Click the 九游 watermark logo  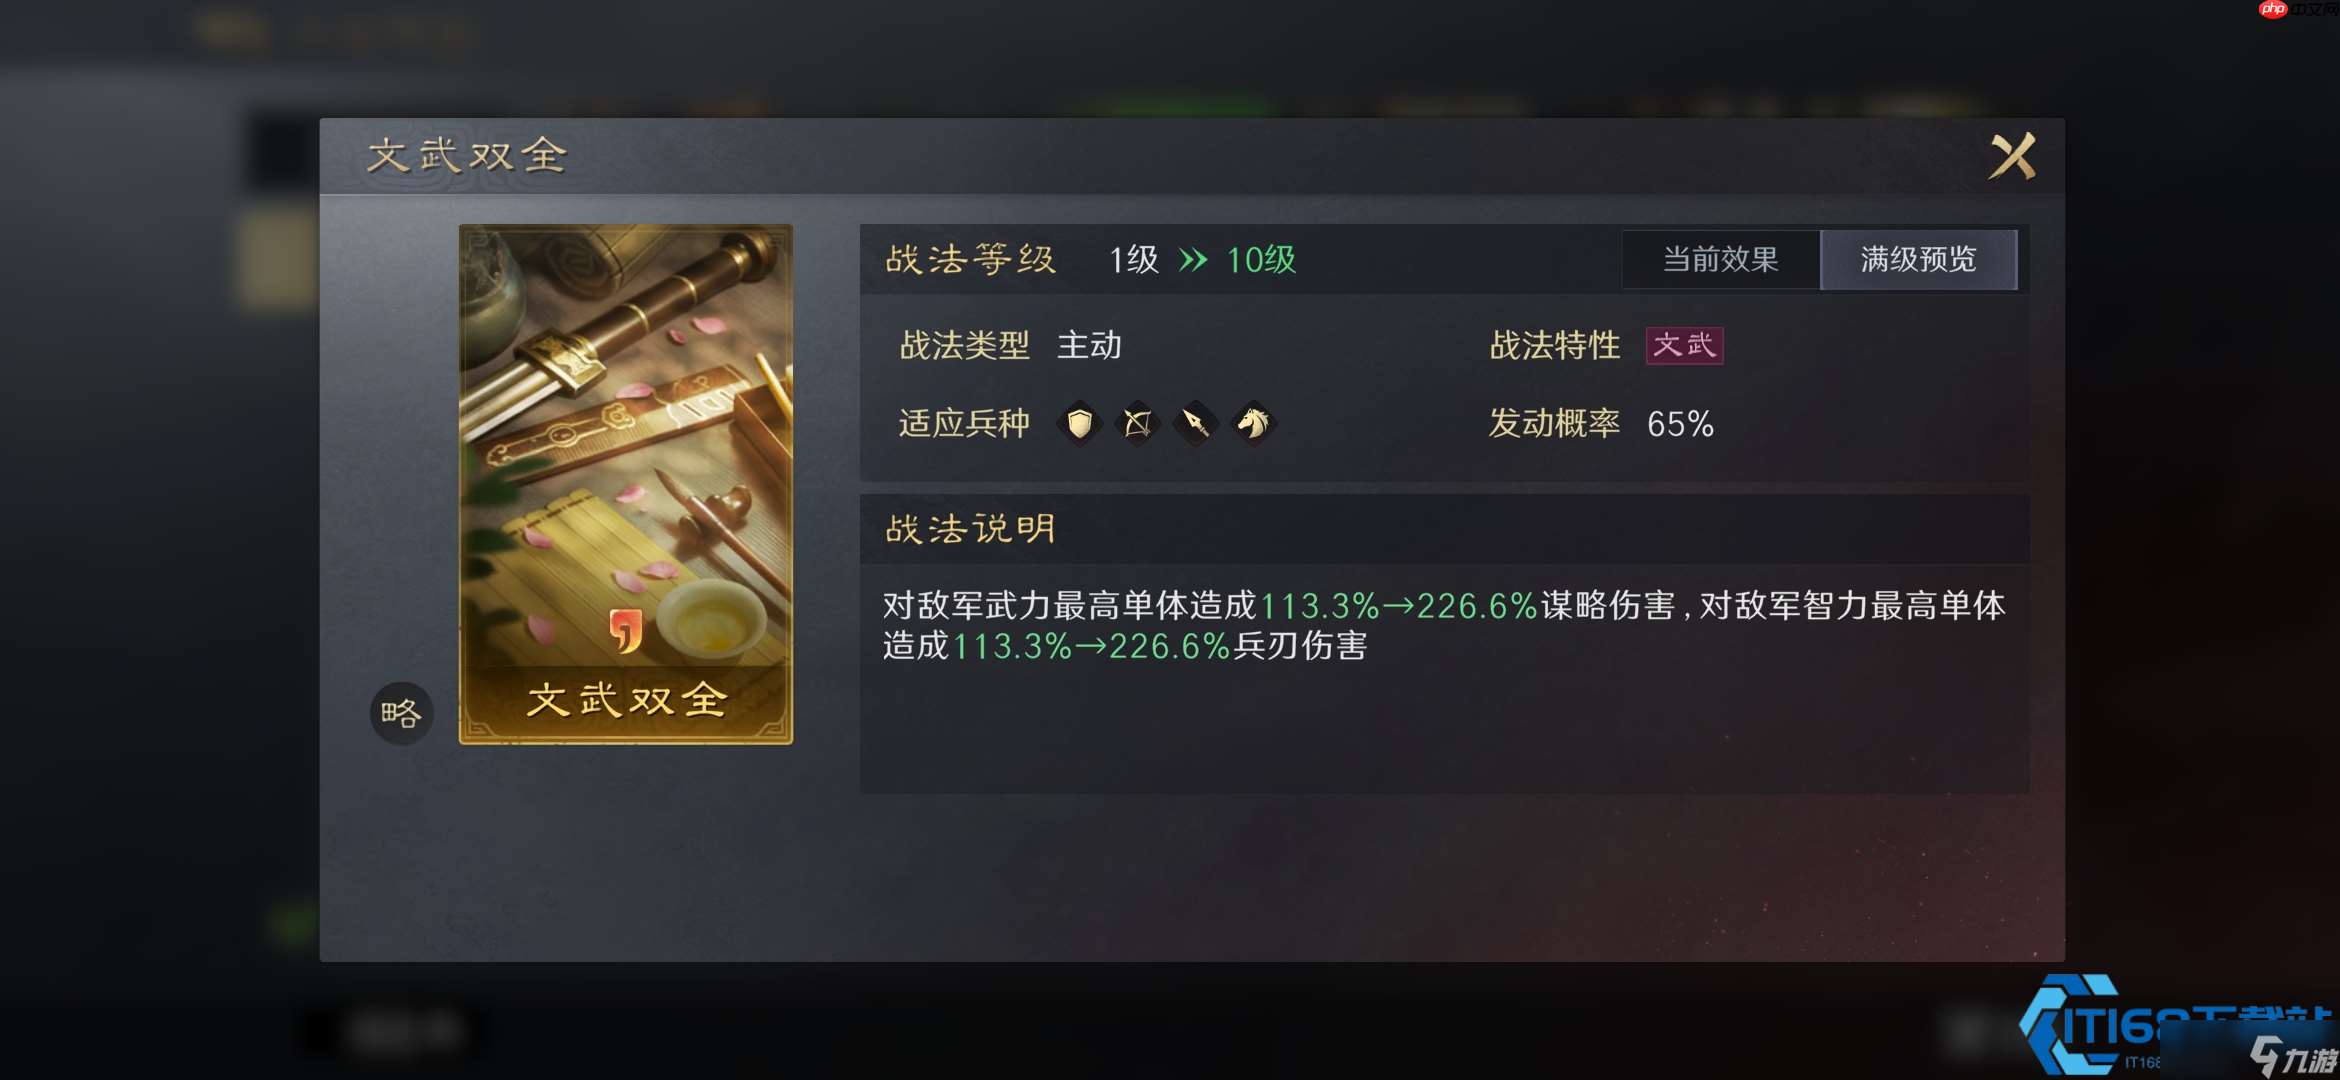(2294, 1058)
